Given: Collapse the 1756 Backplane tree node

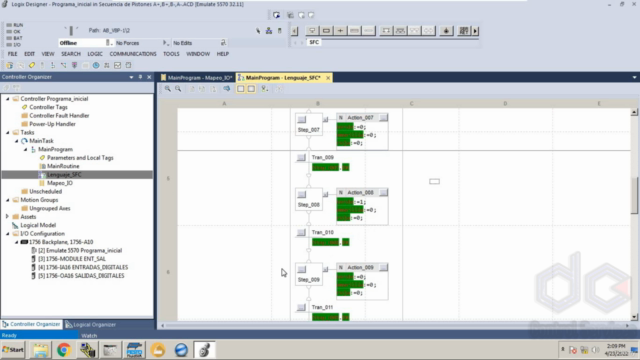Looking at the screenshot, I should pos(16,242).
